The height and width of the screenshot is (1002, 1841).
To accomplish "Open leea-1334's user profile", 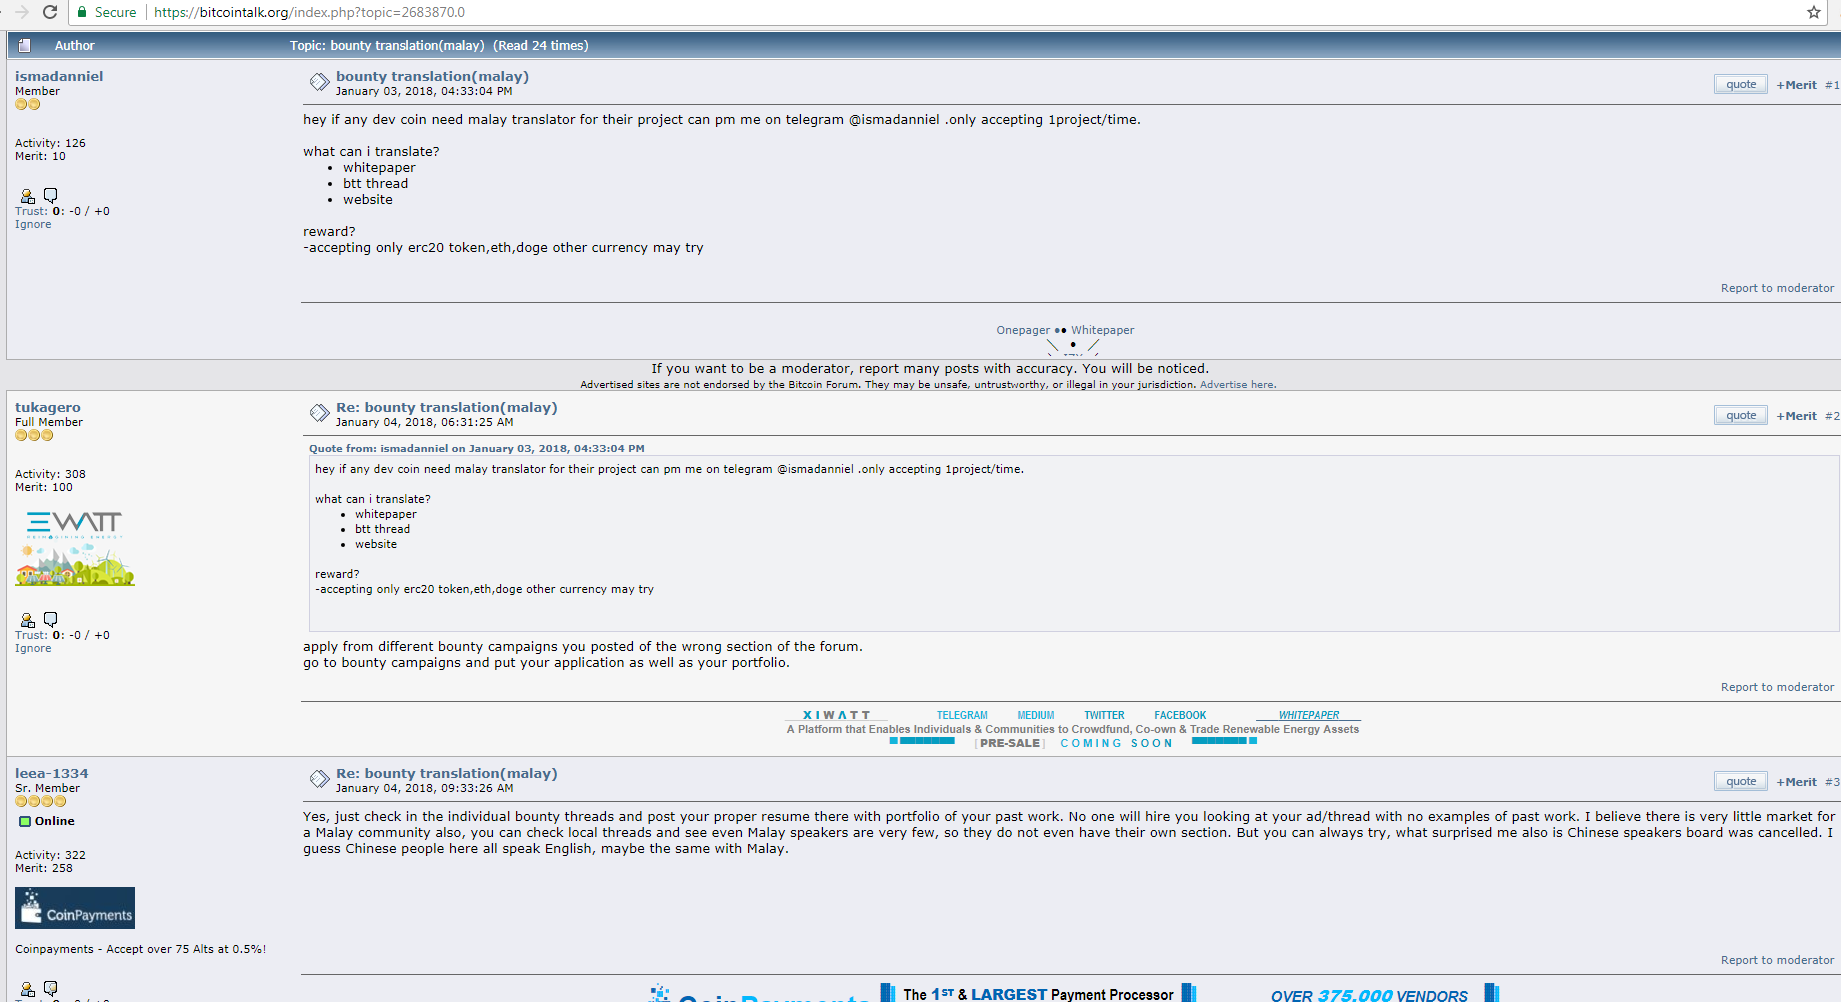I will (x=51, y=773).
